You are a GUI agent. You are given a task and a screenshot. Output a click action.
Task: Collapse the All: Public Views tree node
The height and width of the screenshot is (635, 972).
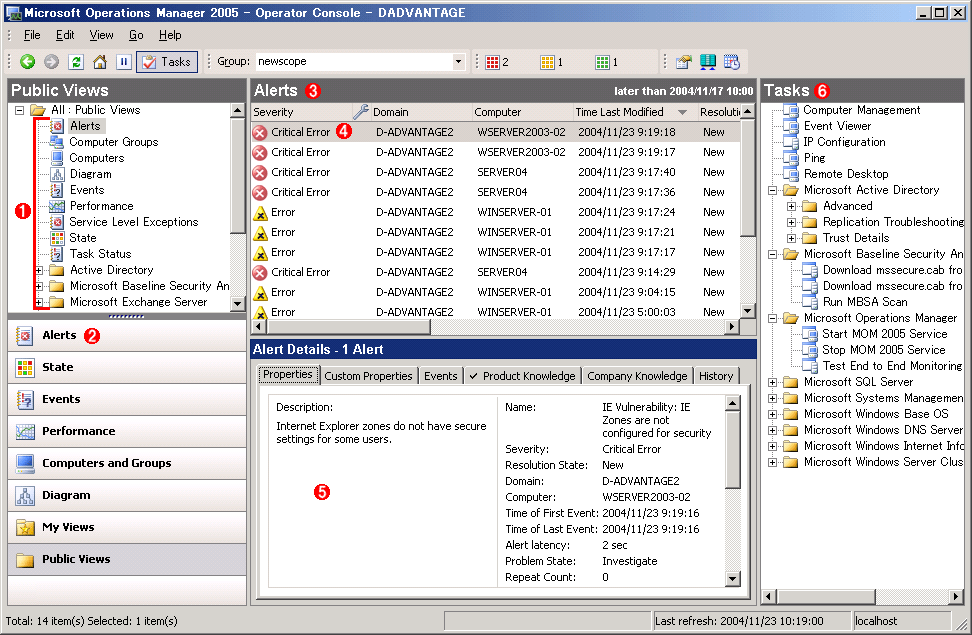coord(19,110)
